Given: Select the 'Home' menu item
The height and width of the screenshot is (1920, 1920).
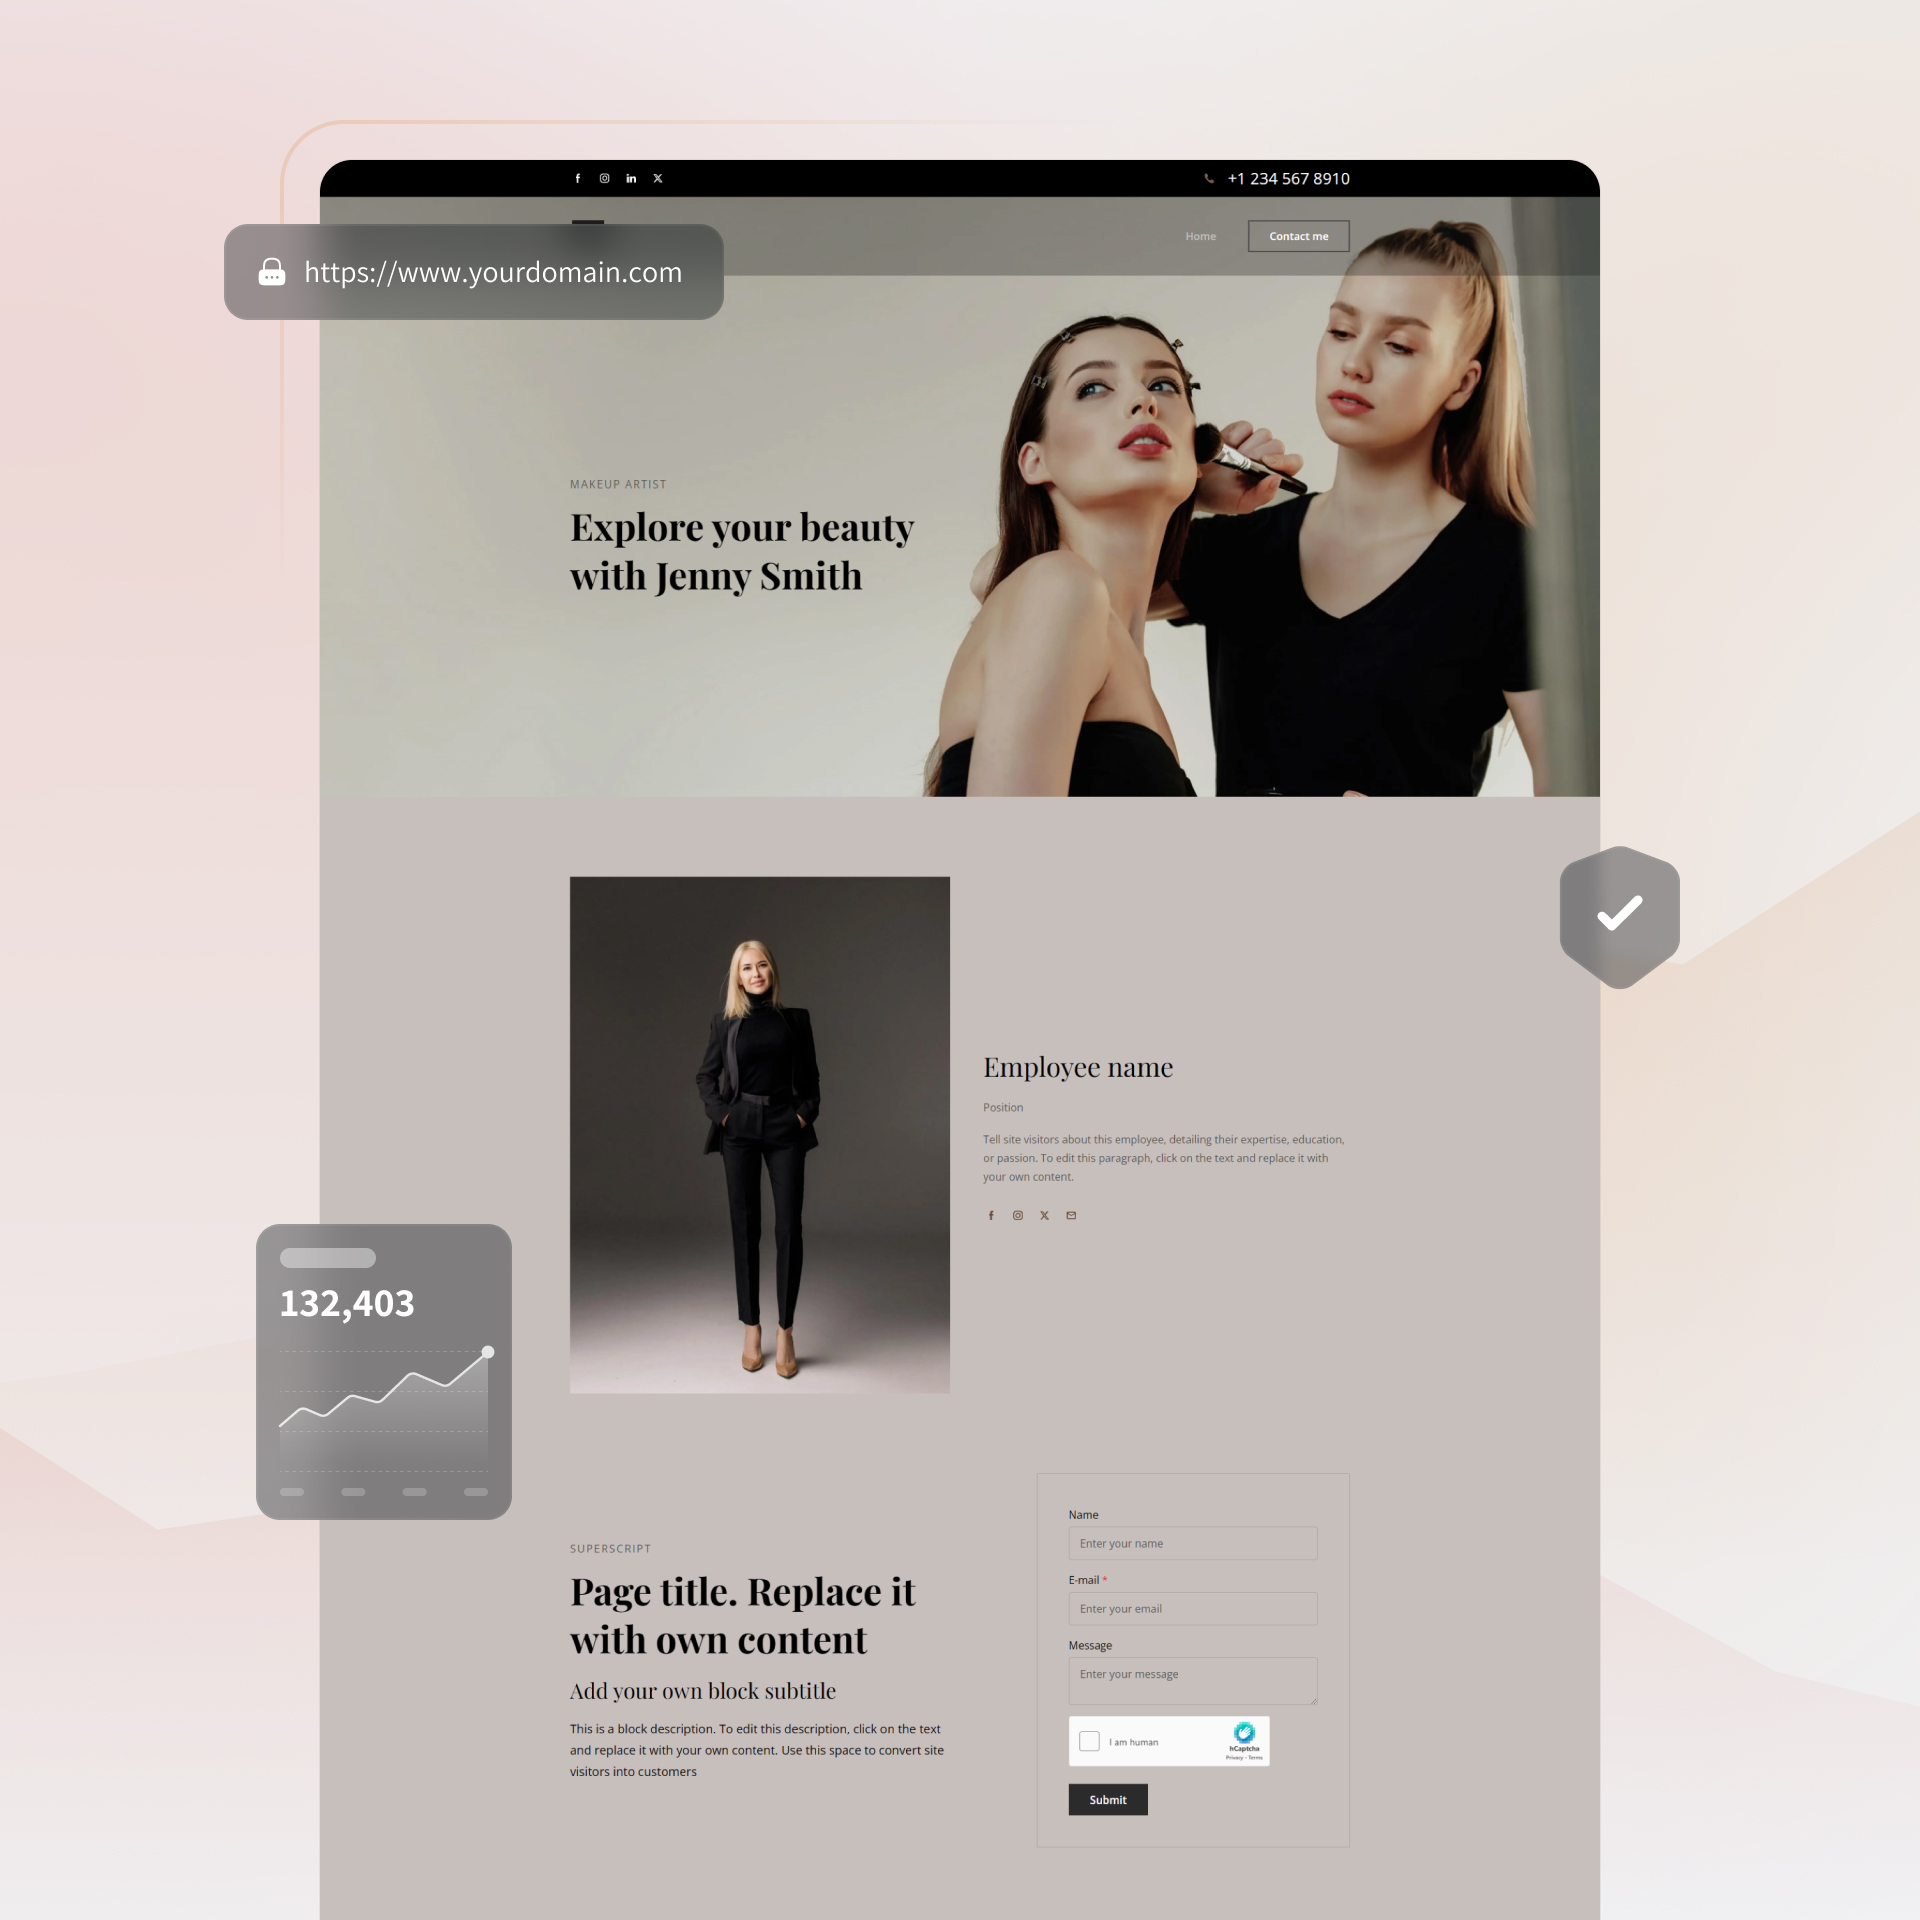Looking at the screenshot, I should [1197, 236].
